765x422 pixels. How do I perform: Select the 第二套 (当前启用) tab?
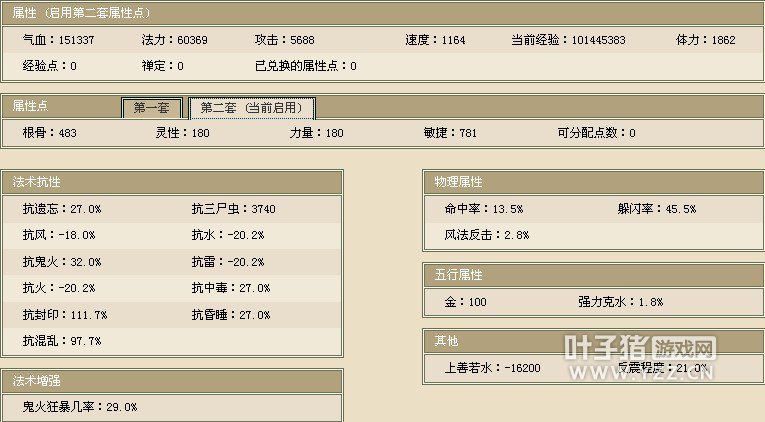pos(251,108)
